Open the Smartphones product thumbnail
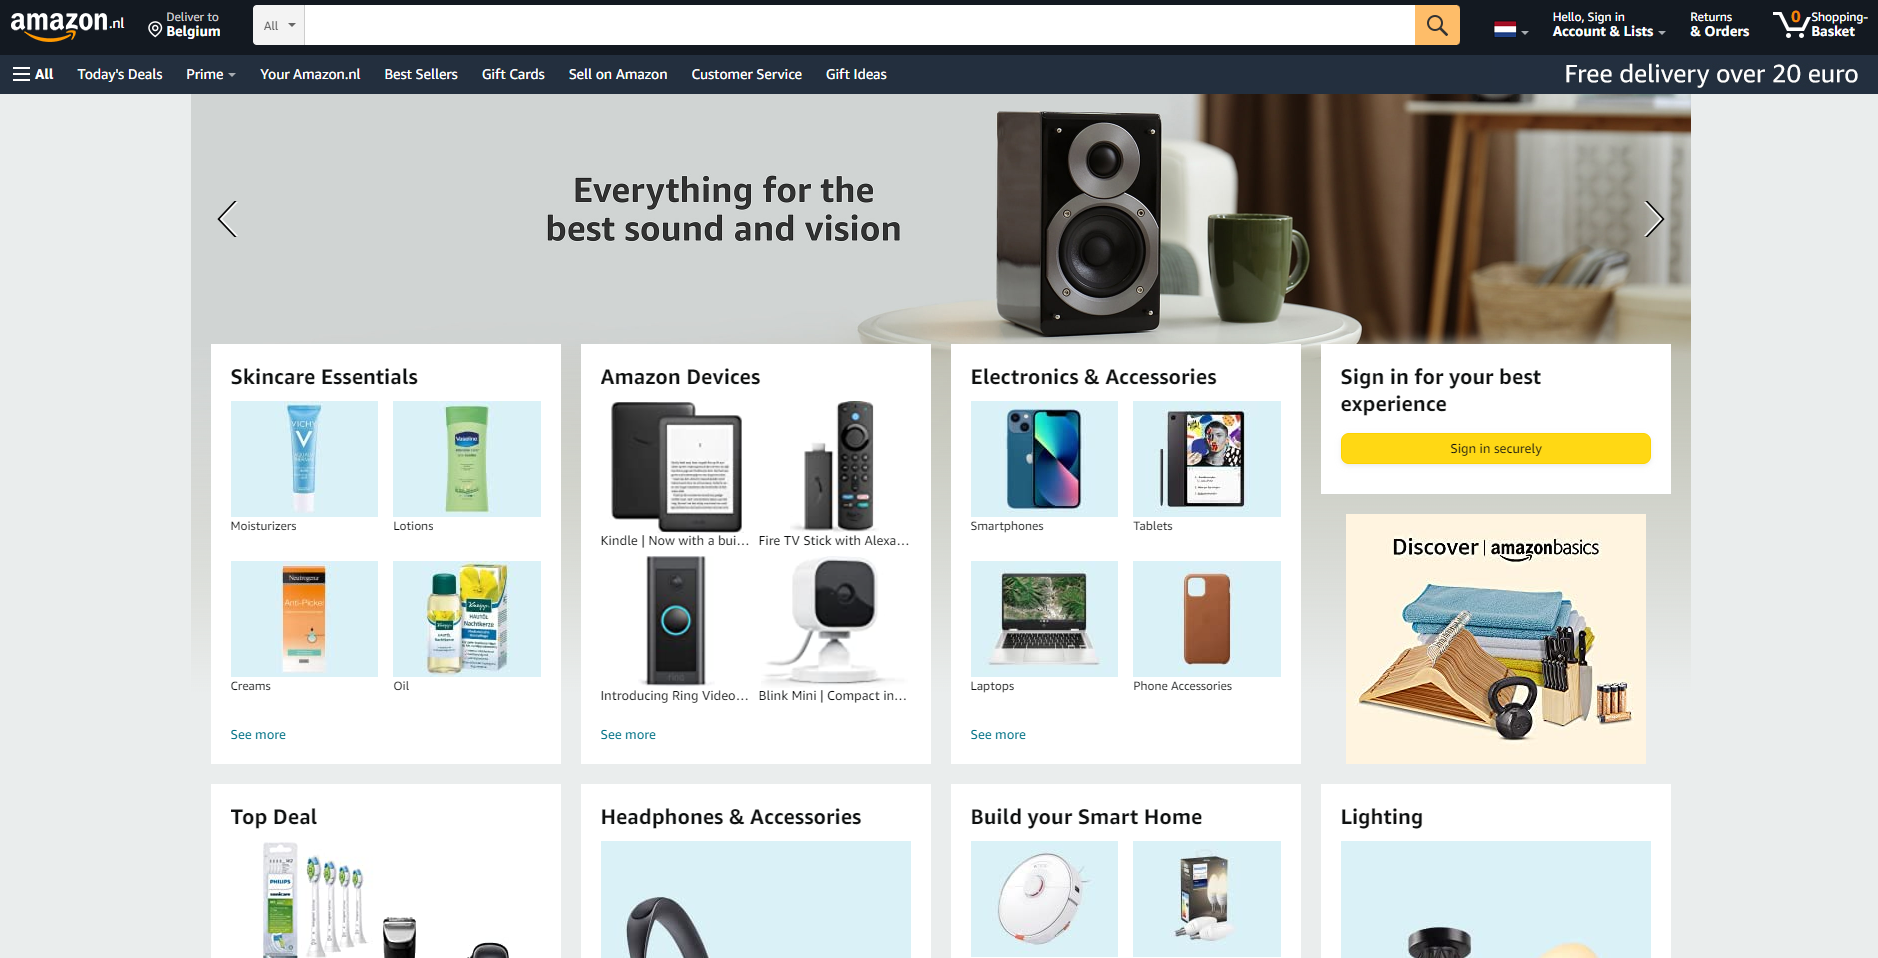 (x=1044, y=459)
